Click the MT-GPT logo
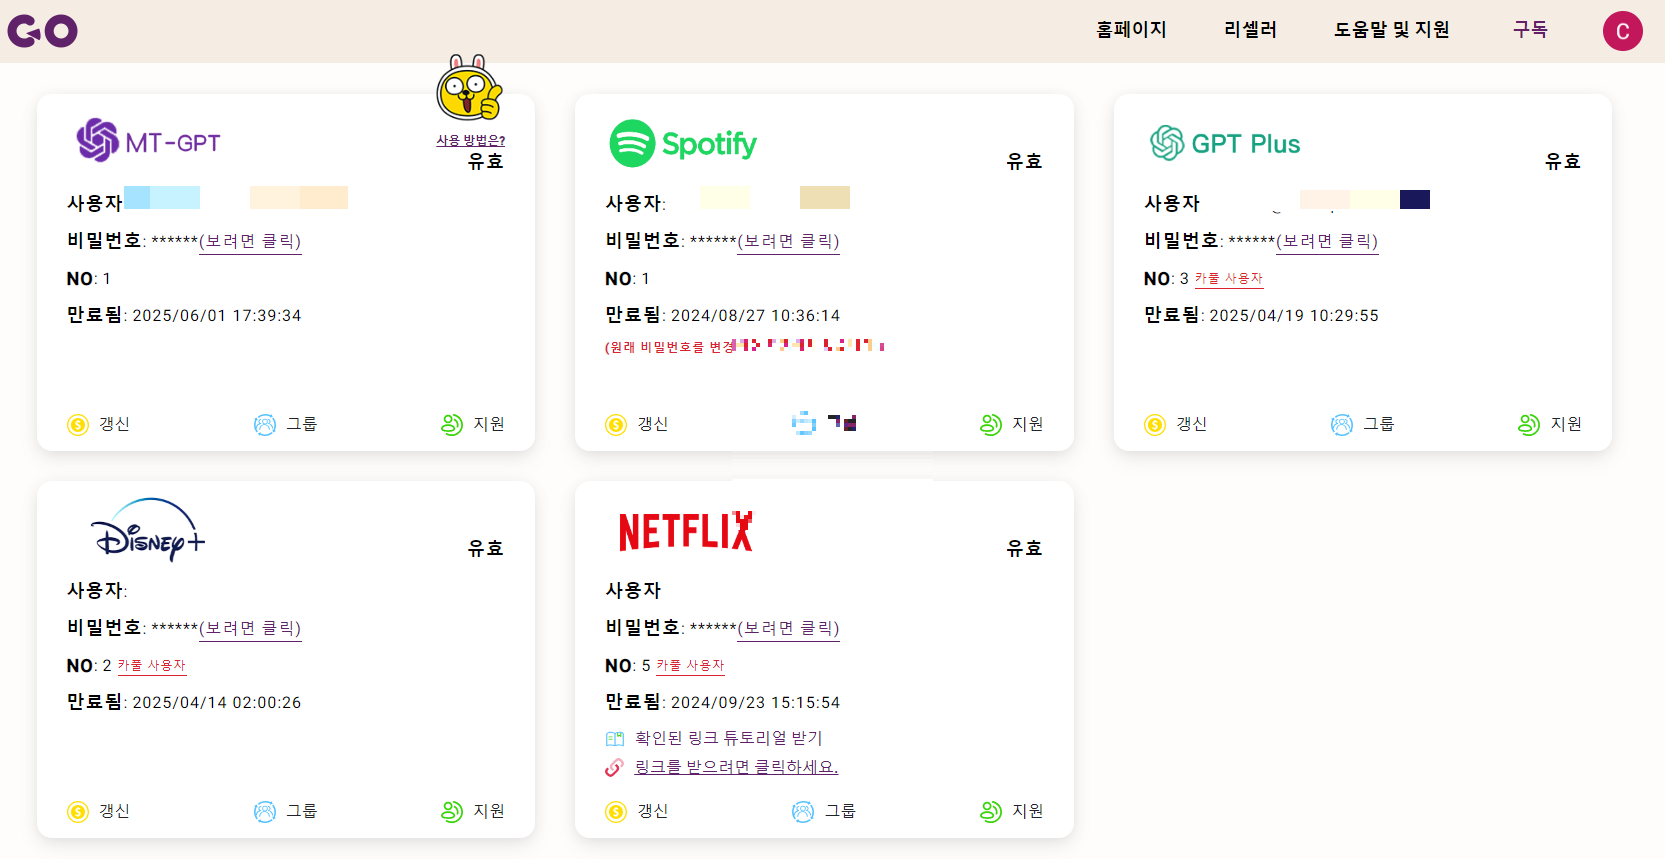Viewport: 1665px width, 859px height. 148,141
